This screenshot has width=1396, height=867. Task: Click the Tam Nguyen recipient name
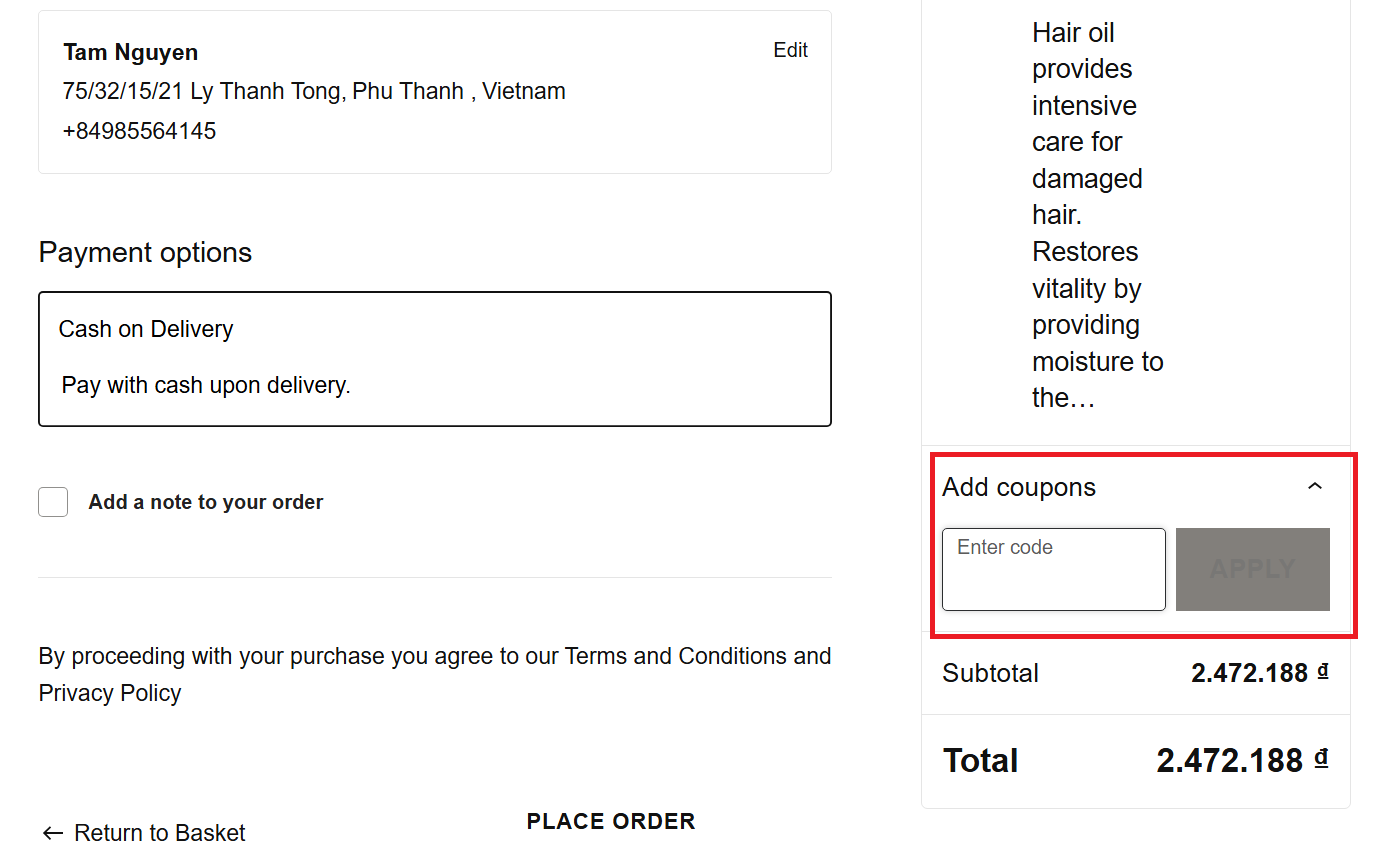(x=130, y=52)
